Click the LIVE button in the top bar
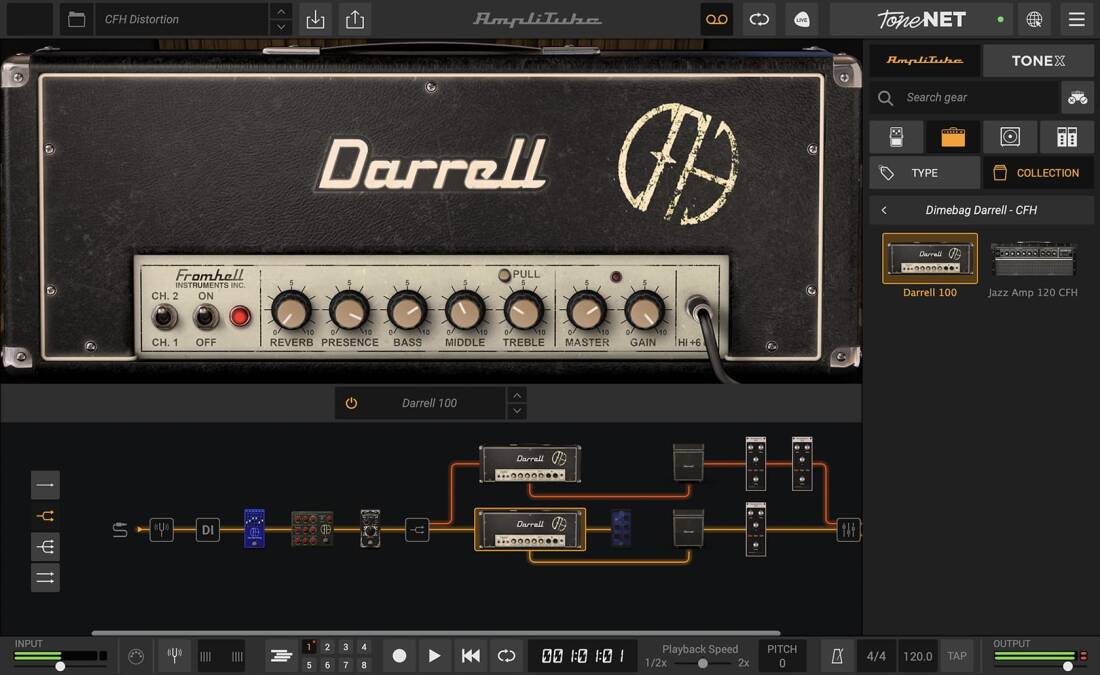Image resolution: width=1100 pixels, height=675 pixels. (801, 19)
